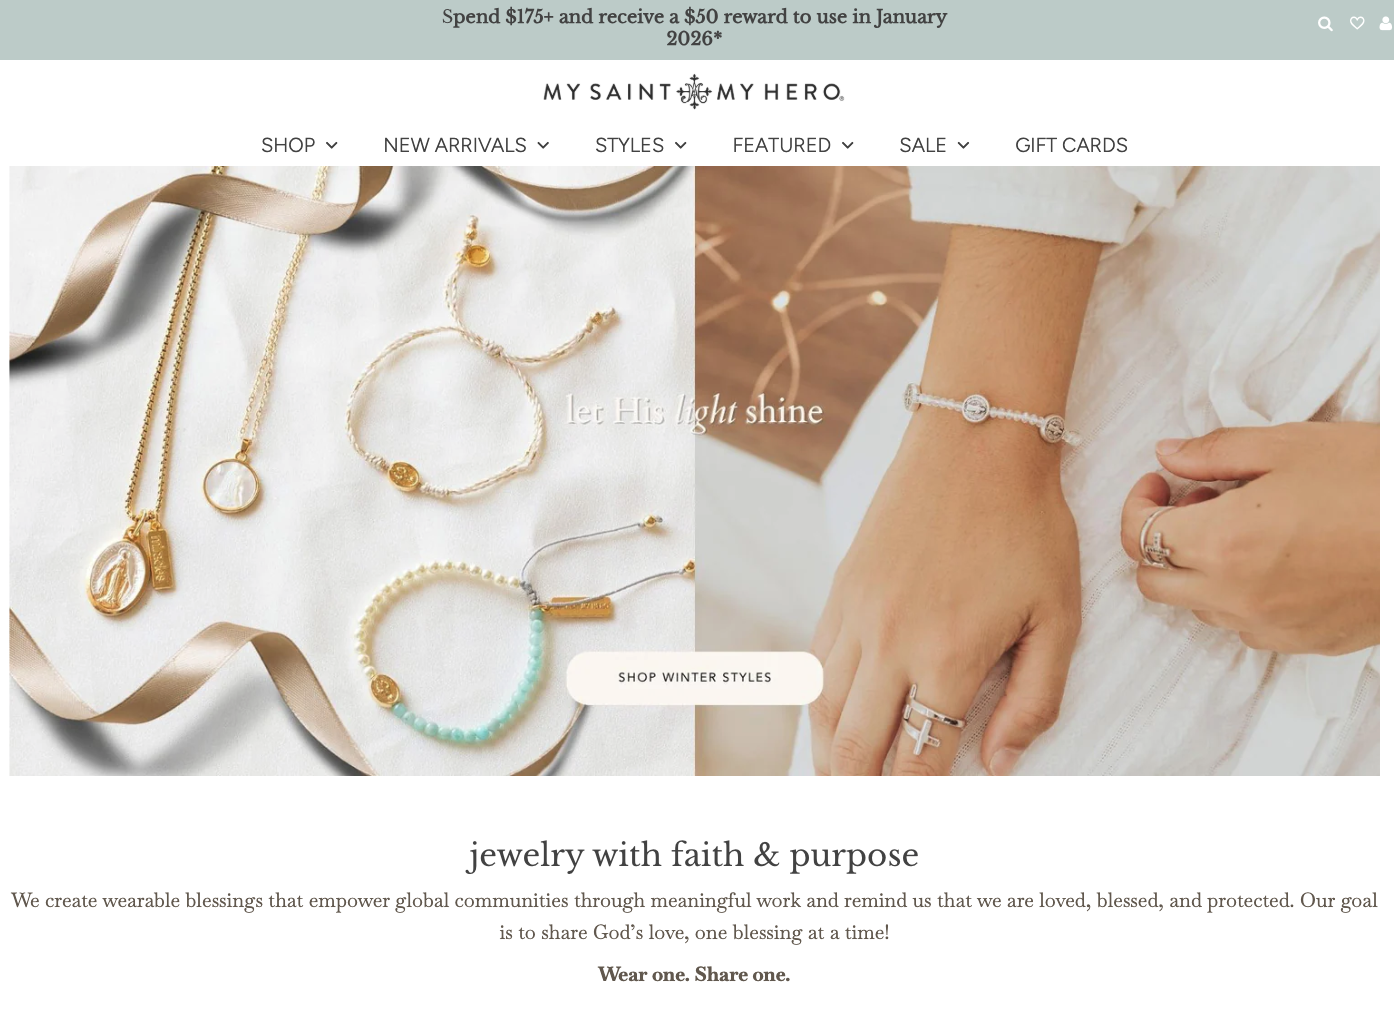Open the wishlist heart icon

pyautogui.click(x=1357, y=23)
